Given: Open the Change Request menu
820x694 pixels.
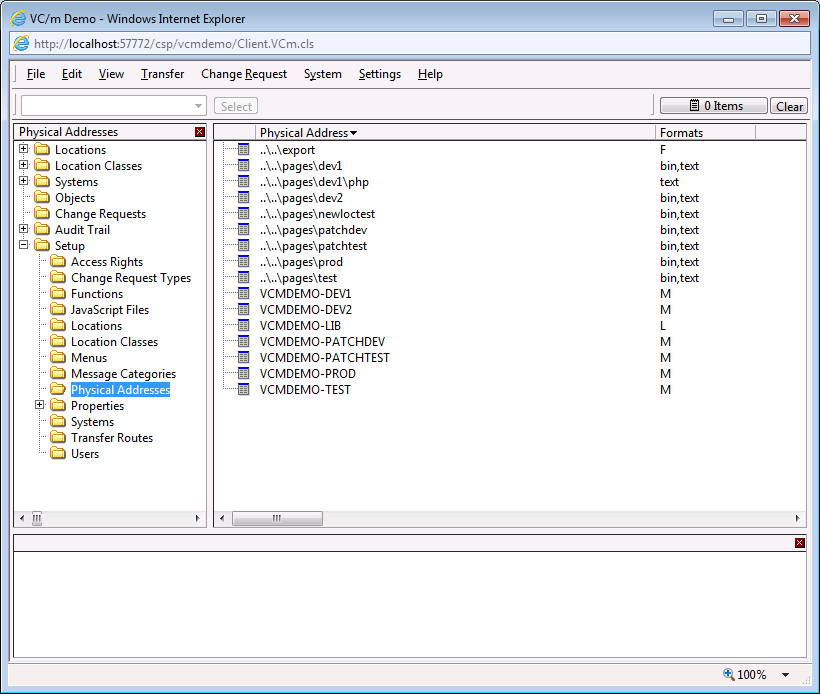Looking at the screenshot, I should (244, 74).
